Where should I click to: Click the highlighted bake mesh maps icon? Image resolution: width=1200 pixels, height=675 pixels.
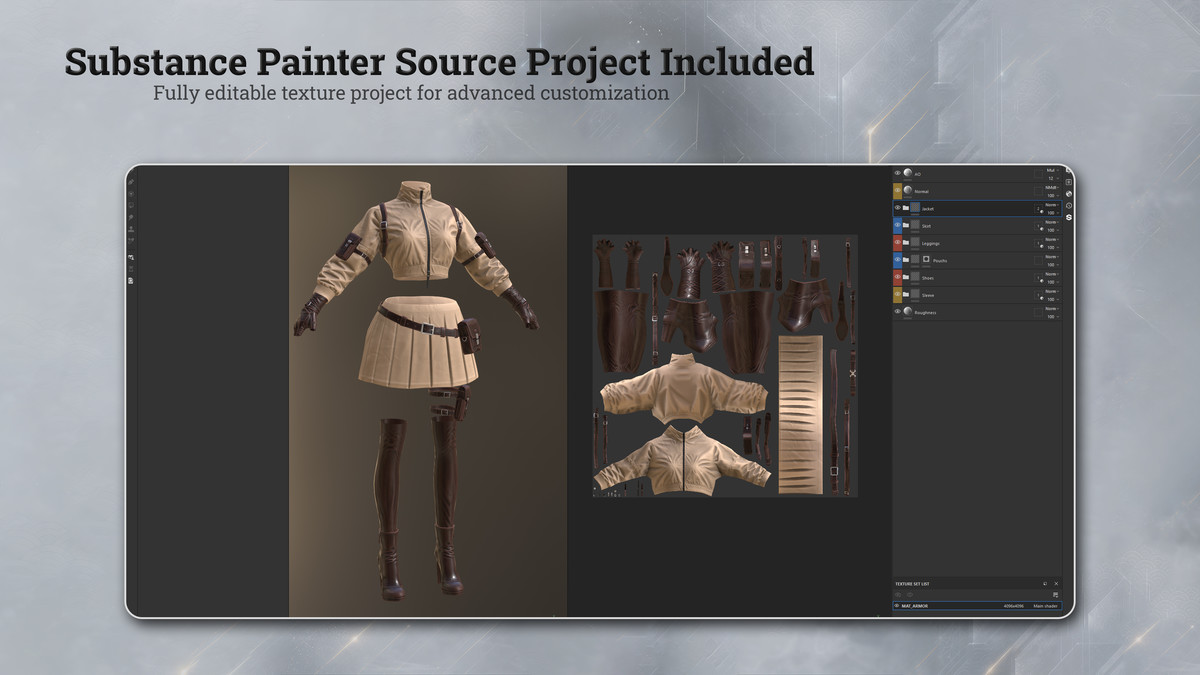coord(131,257)
